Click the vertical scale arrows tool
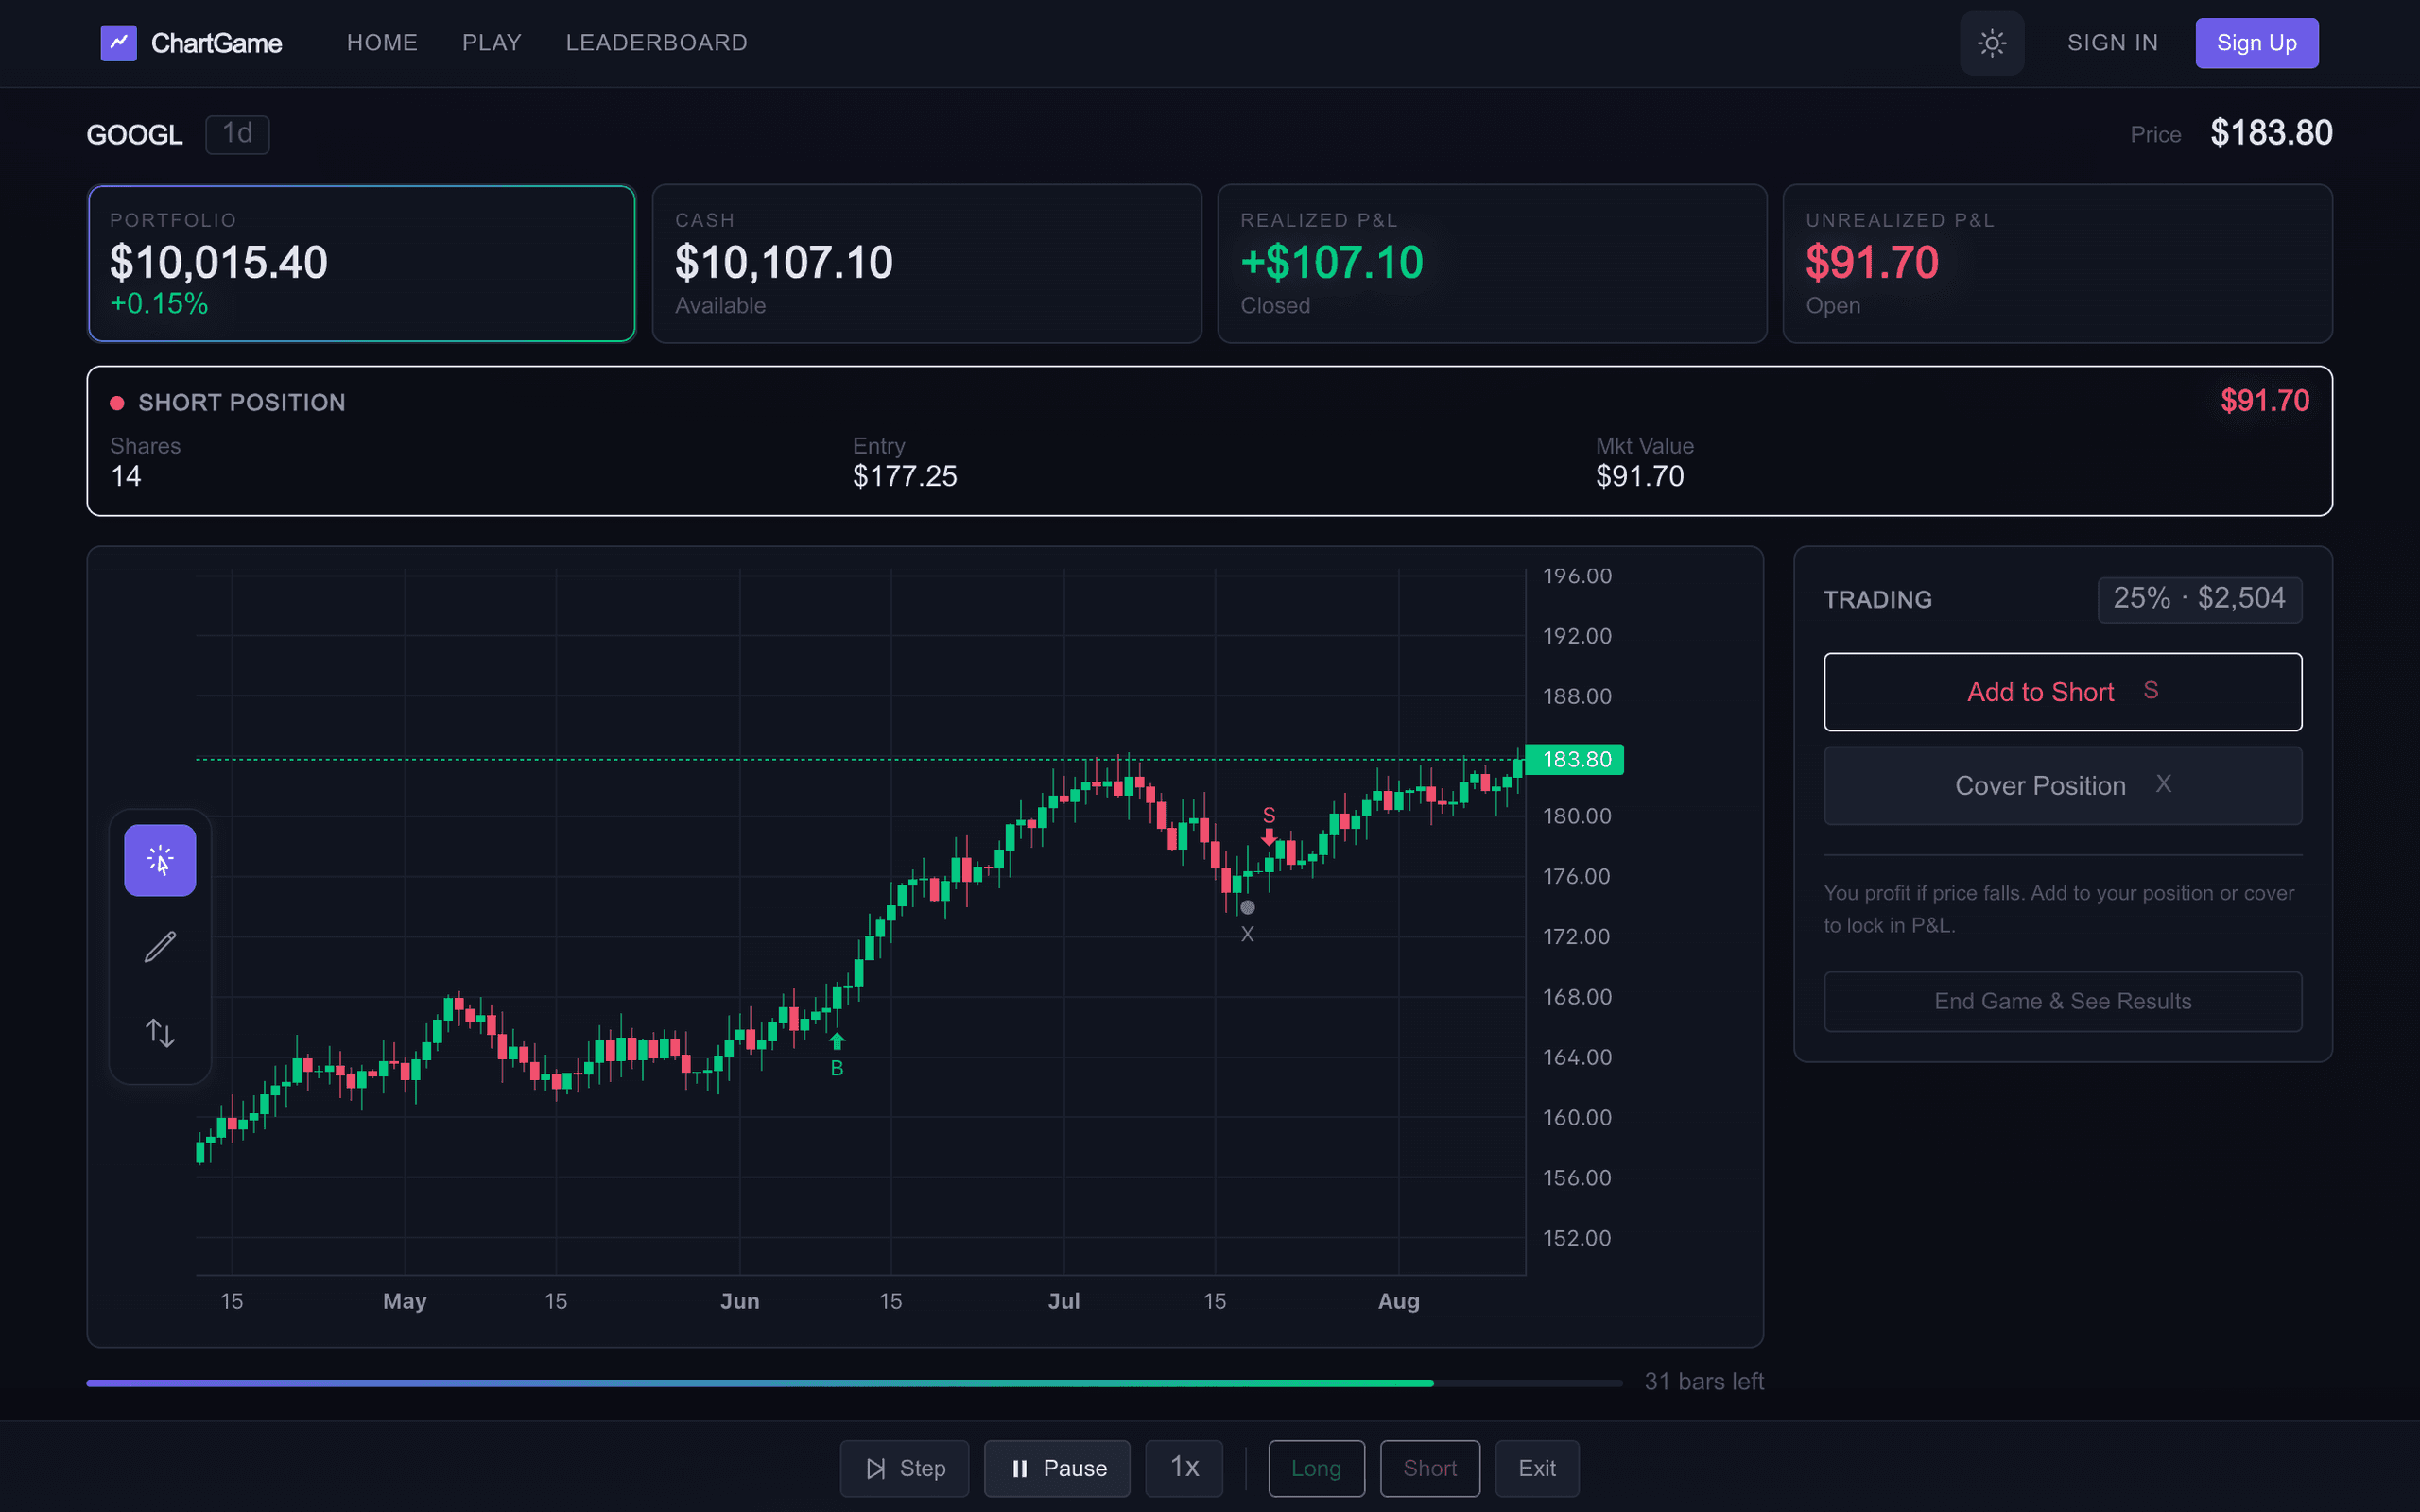Viewport: 2420px width, 1512px height. pos(159,1032)
